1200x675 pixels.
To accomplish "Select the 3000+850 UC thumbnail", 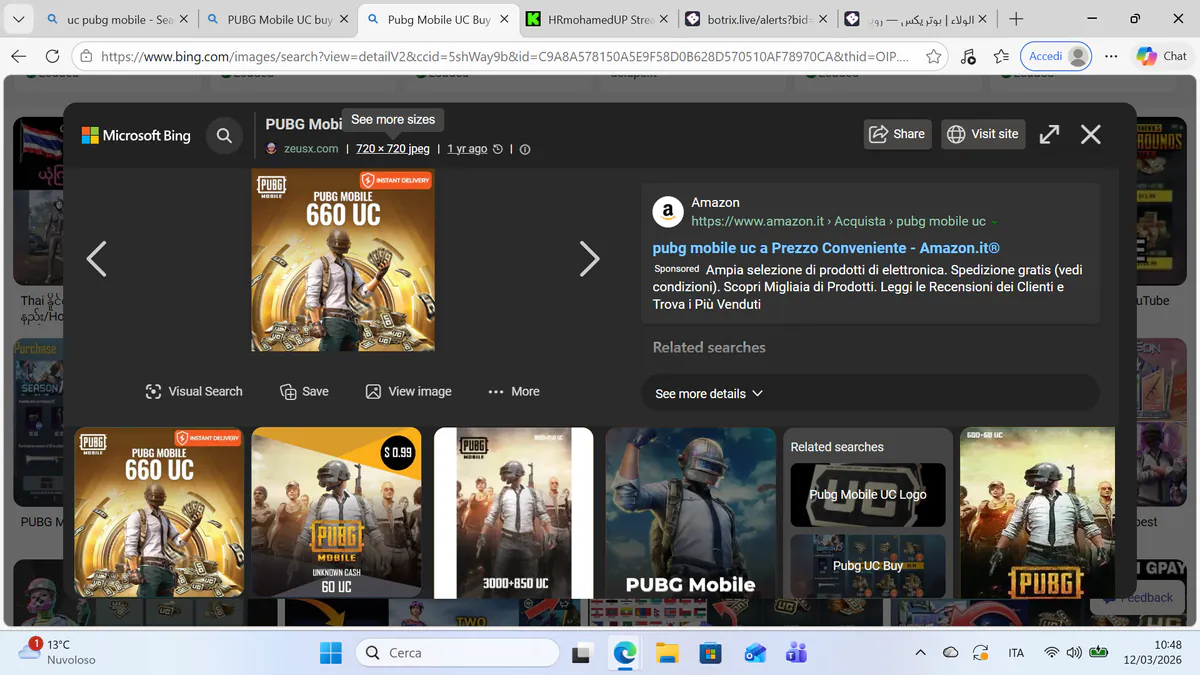I will pos(513,512).
